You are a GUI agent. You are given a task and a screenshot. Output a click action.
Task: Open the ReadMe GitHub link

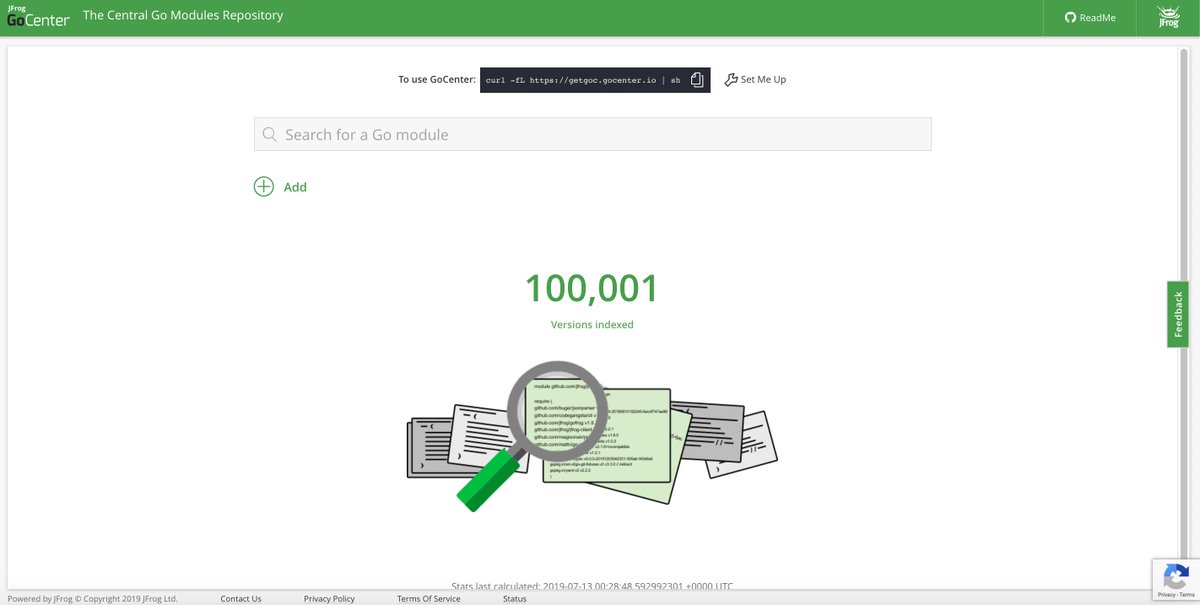click(1090, 17)
